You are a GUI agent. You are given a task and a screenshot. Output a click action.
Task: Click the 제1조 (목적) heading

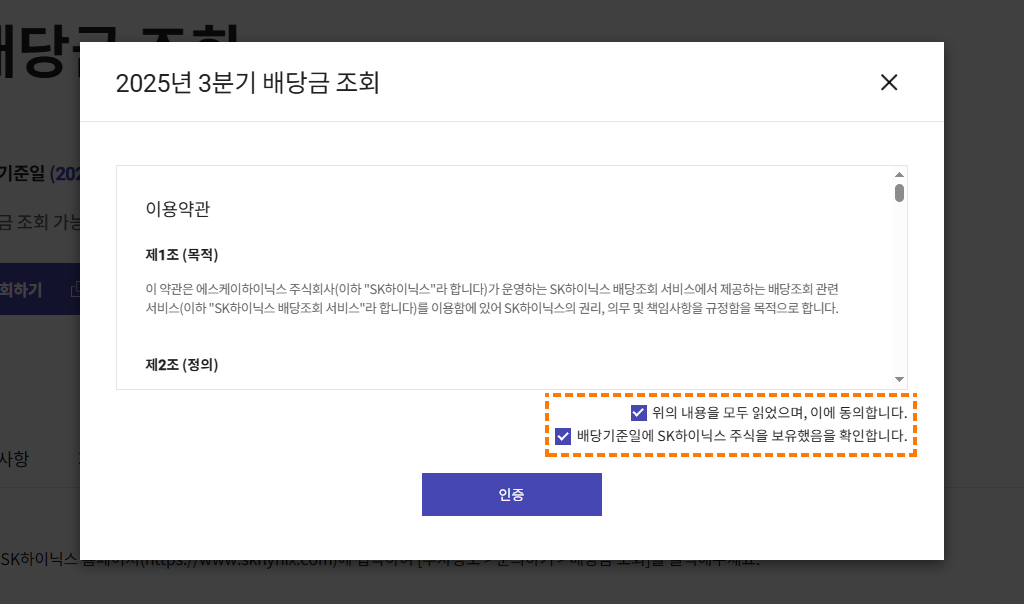[182, 255]
